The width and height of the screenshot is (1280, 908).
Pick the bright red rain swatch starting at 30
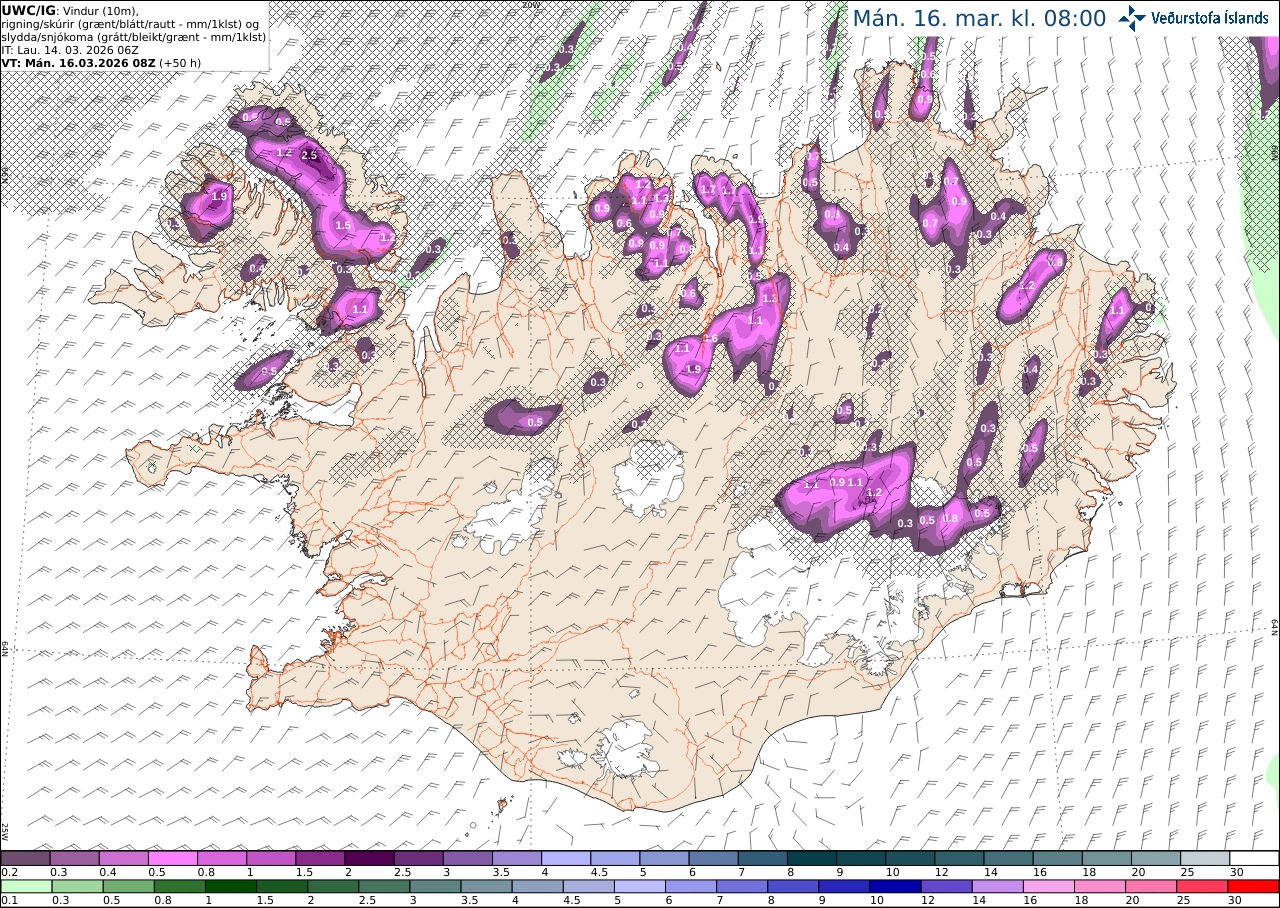pyautogui.click(x=1254, y=886)
